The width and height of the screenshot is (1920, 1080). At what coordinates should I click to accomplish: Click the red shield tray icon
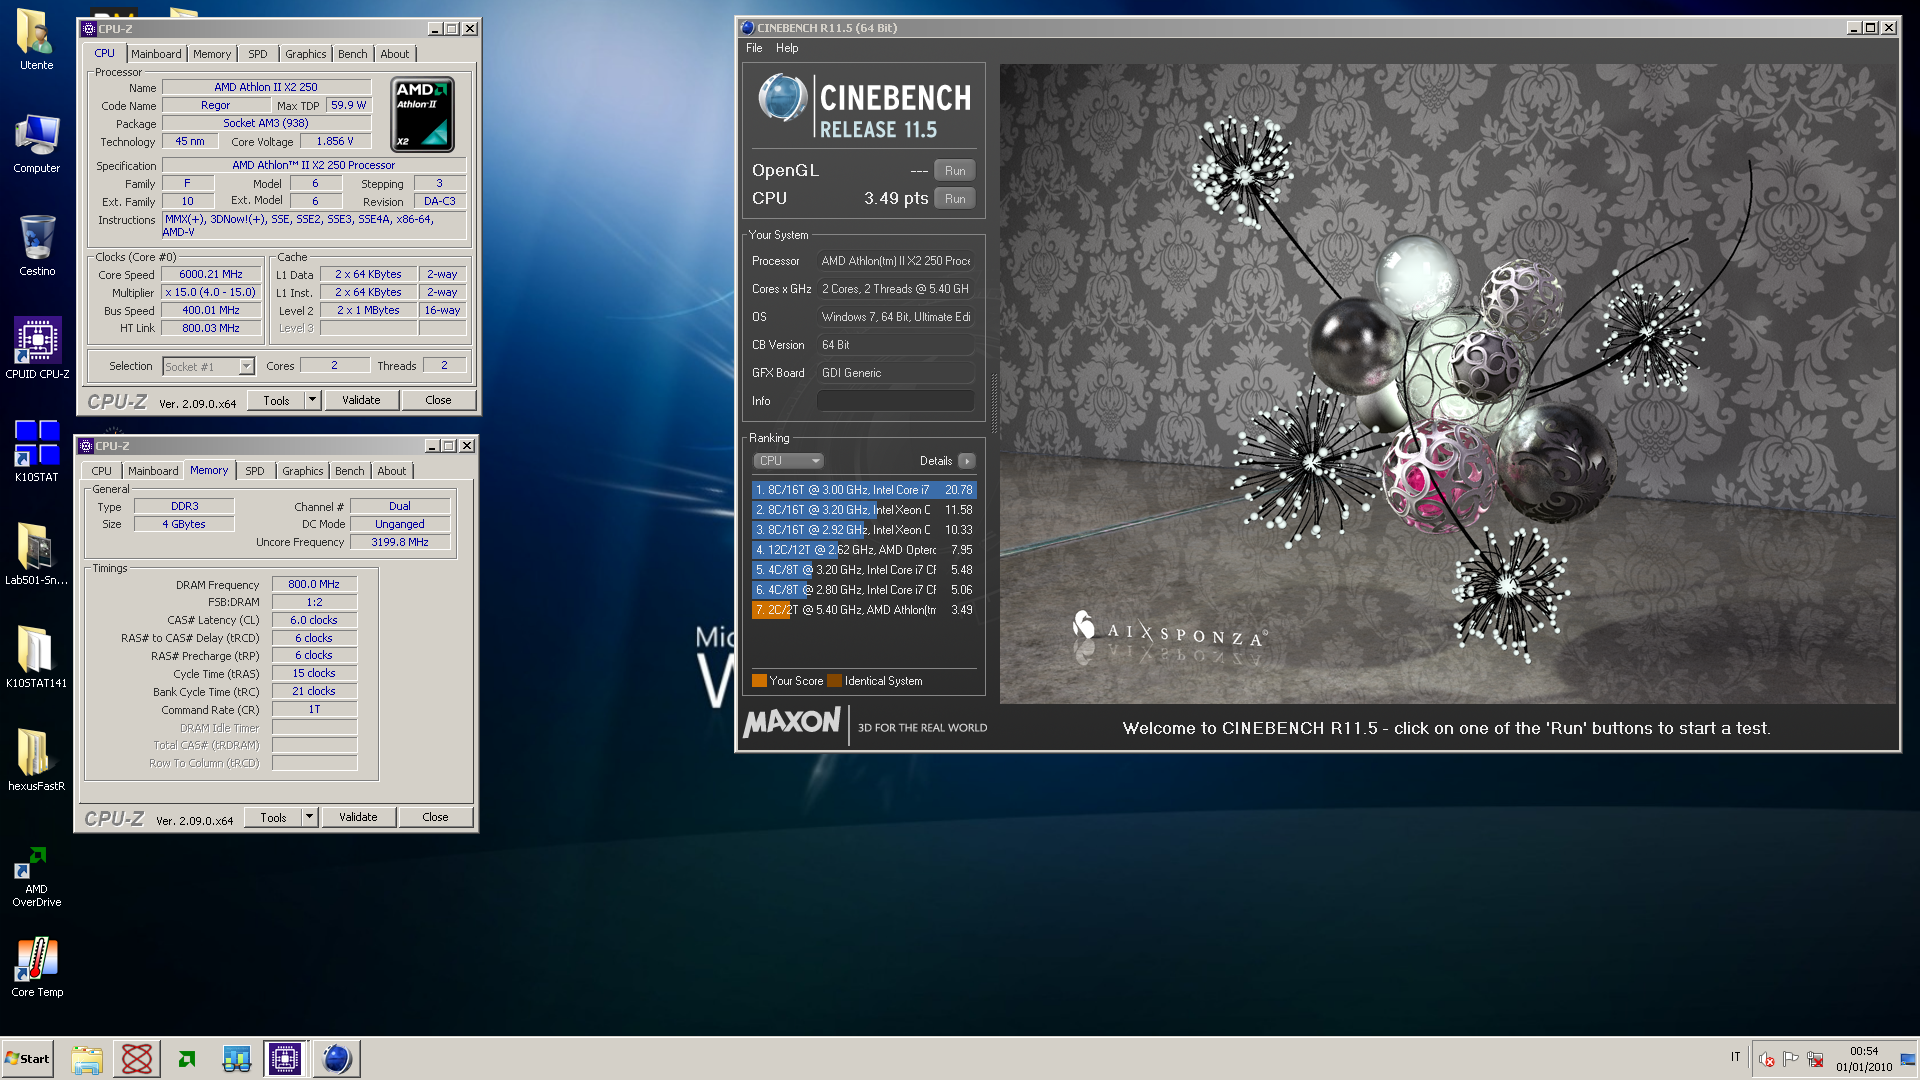click(1766, 1059)
